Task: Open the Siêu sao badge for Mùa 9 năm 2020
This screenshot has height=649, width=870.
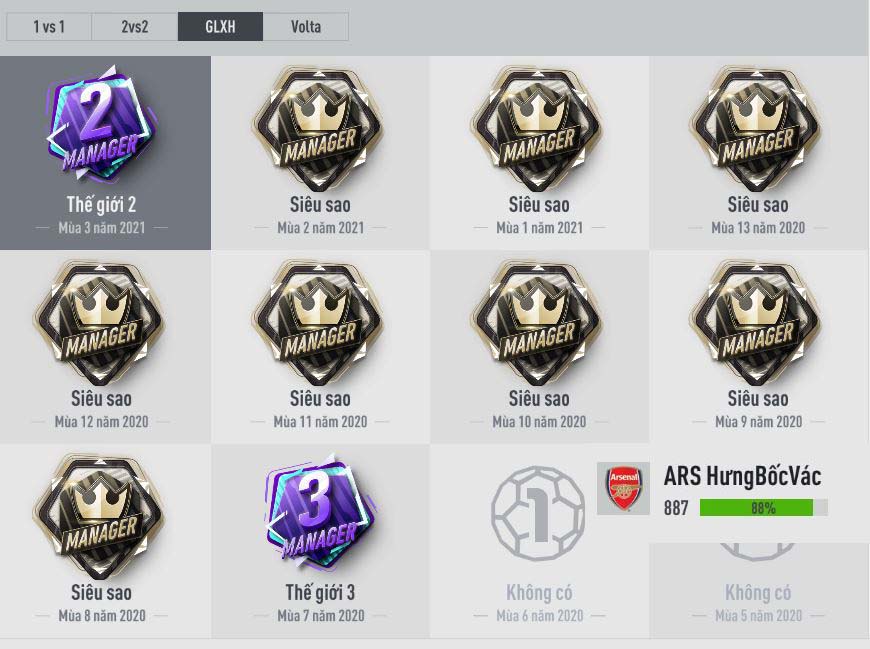Action: pos(756,323)
